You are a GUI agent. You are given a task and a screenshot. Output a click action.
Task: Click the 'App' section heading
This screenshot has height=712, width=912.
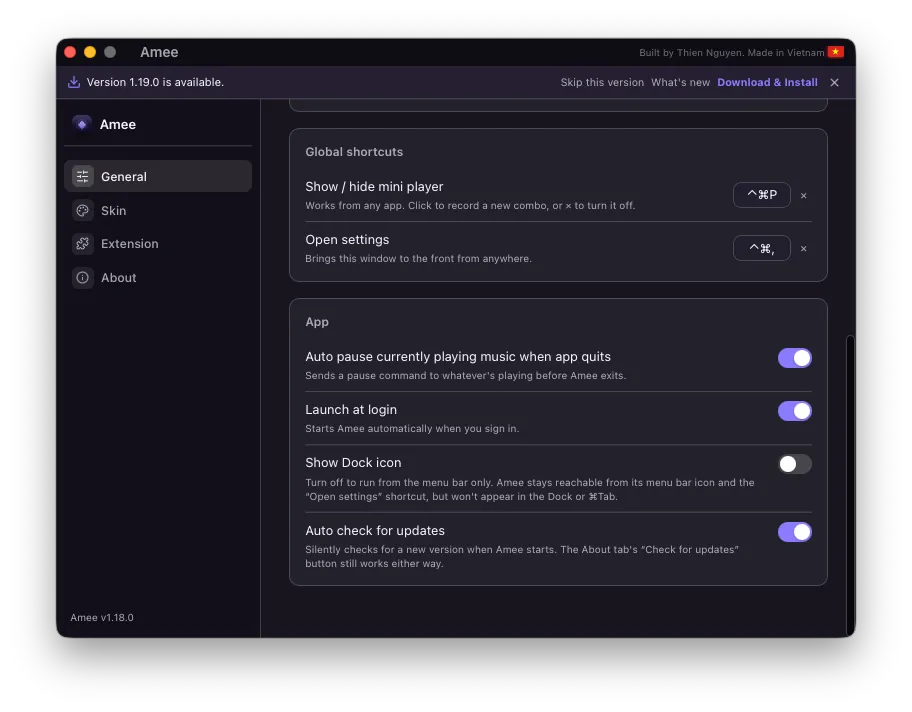[317, 322]
